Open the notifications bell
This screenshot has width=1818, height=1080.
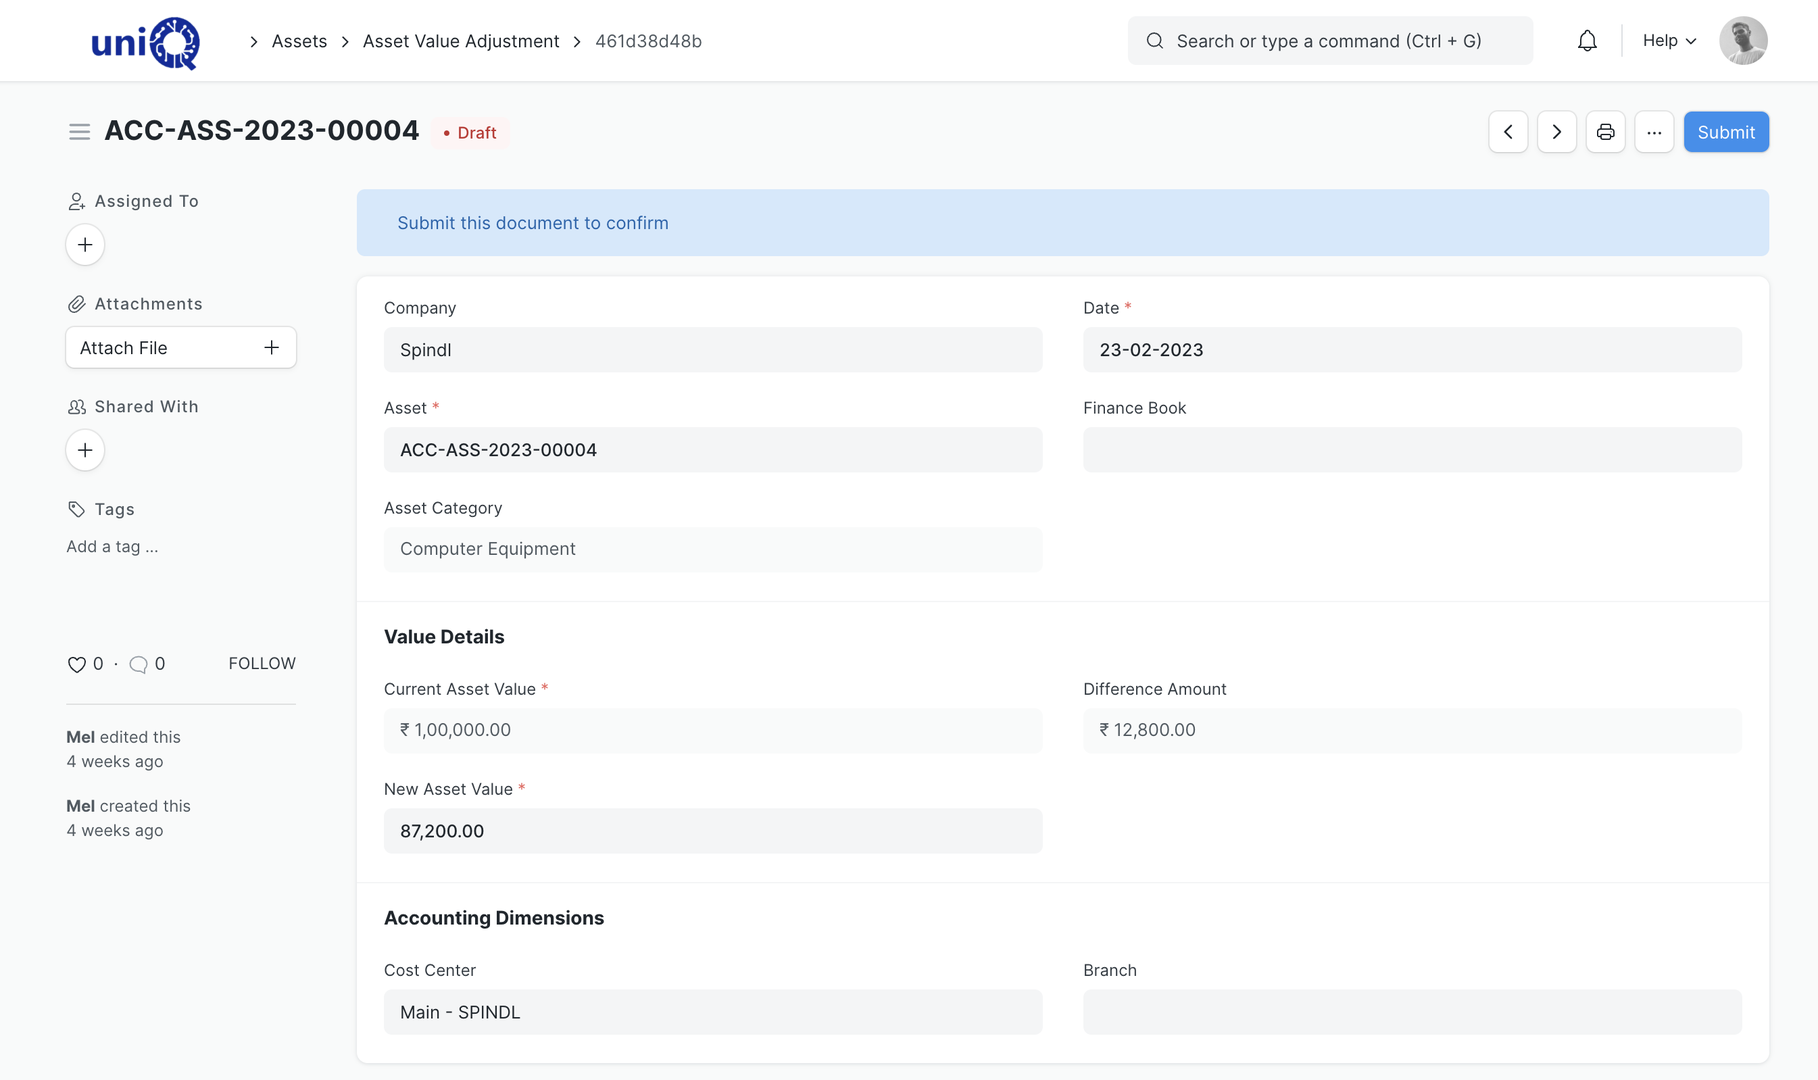tap(1587, 41)
